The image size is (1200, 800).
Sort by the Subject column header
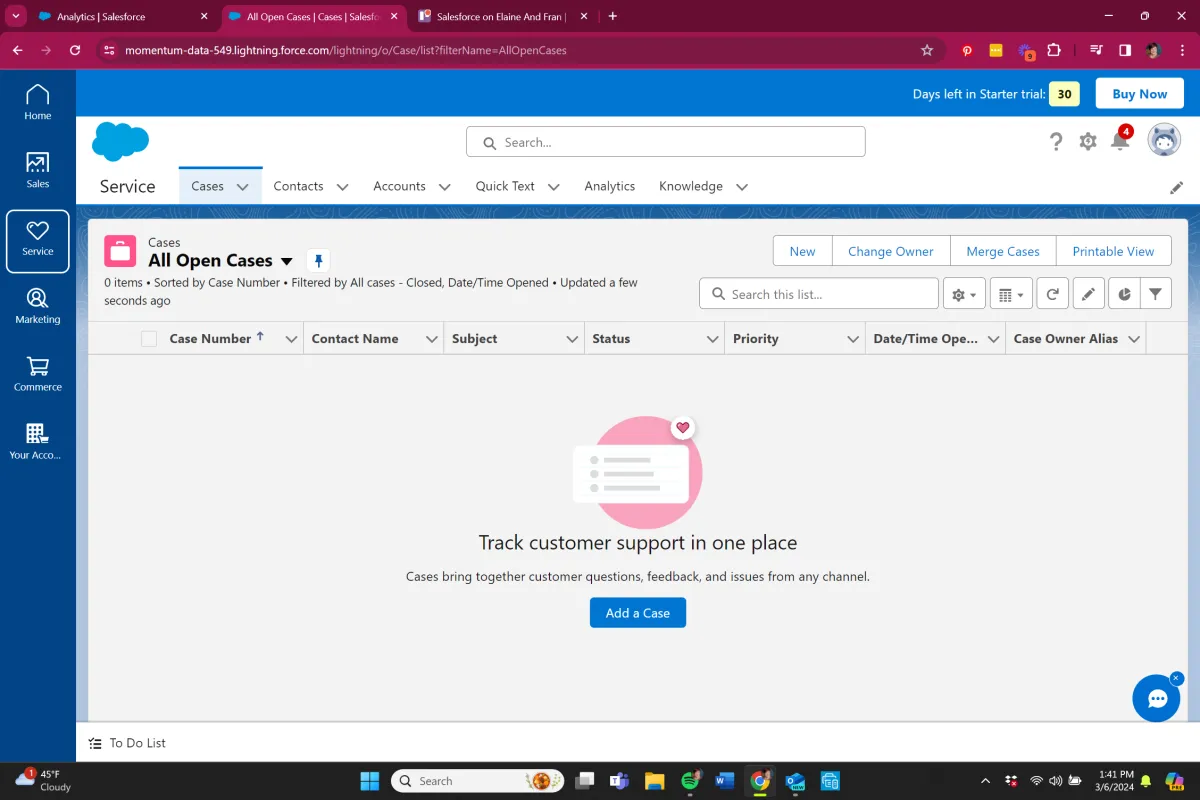click(474, 339)
